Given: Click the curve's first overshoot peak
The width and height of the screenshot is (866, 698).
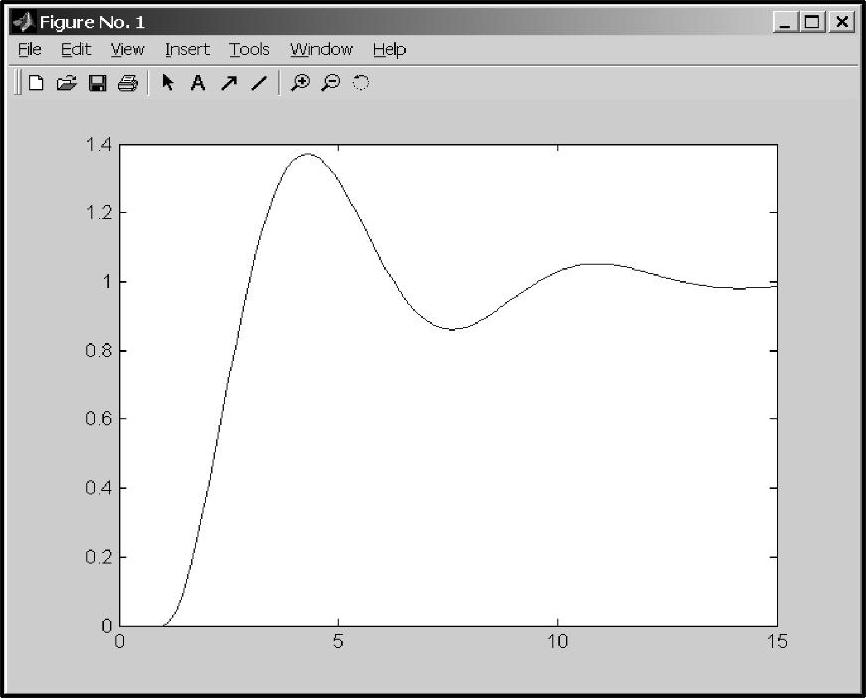Looking at the screenshot, I should 307,154.
